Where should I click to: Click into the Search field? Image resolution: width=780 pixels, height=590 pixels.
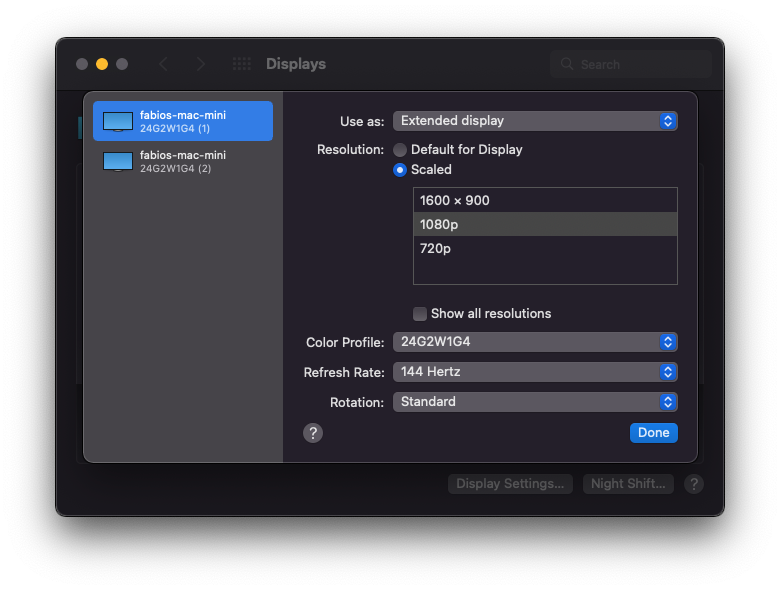pyautogui.click(x=631, y=64)
